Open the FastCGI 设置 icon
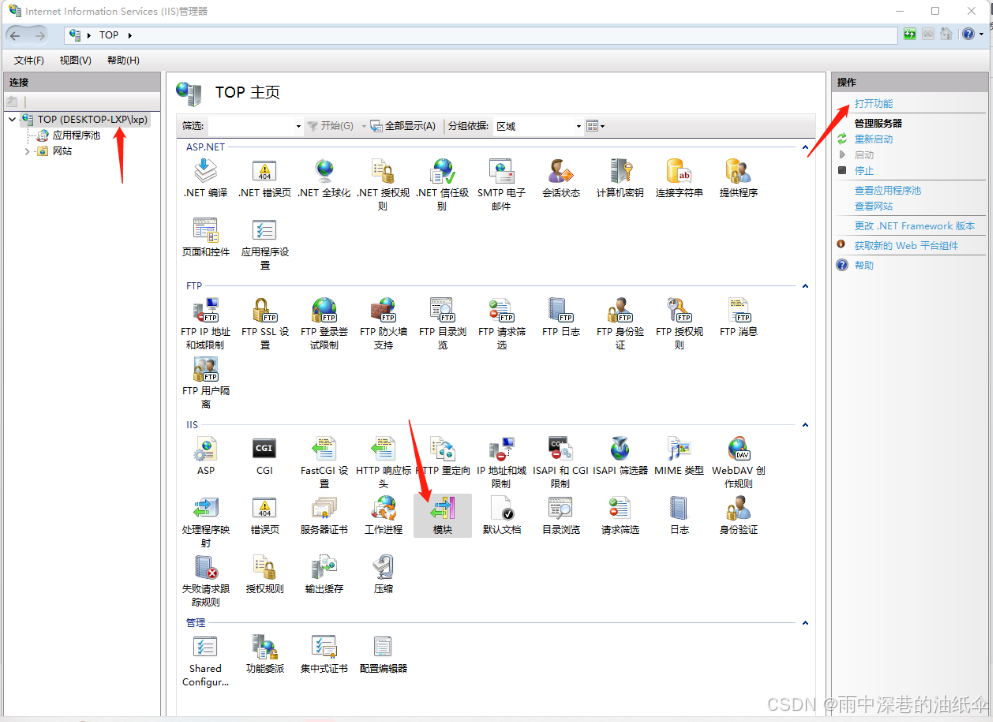The width and height of the screenshot is (993, 722). (x=324, y=448)
